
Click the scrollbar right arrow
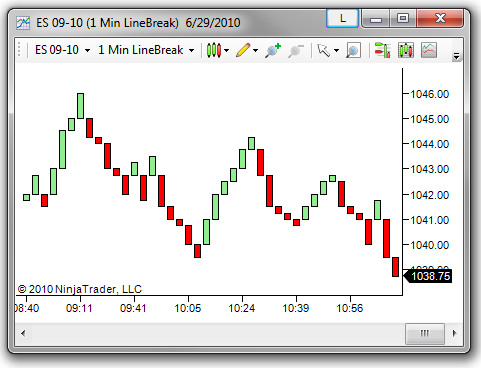[x=454, y=333]
